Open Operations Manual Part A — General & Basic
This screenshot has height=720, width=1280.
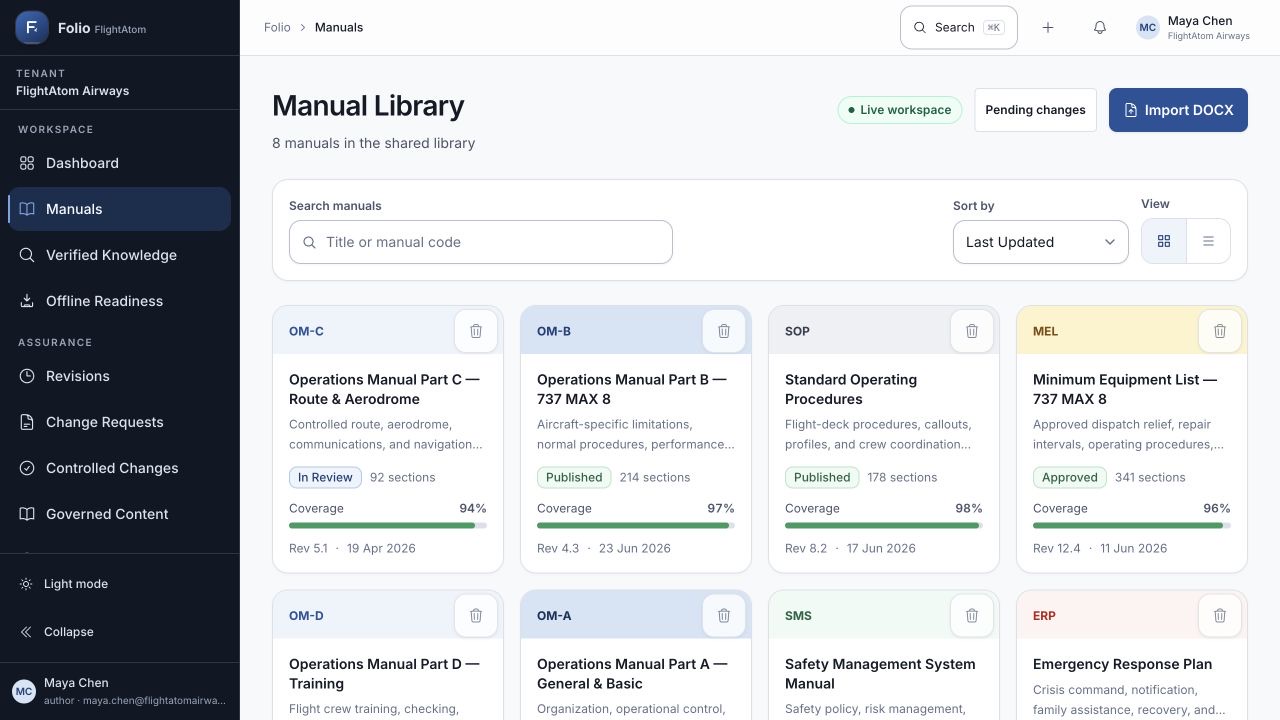click(632, 674)
